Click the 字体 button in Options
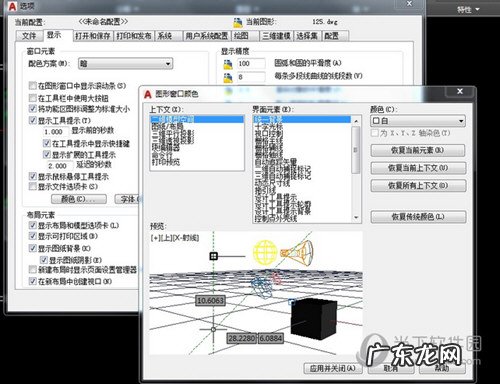The height and width of the screenshot is (384, 500). click(x=128, y=199)
